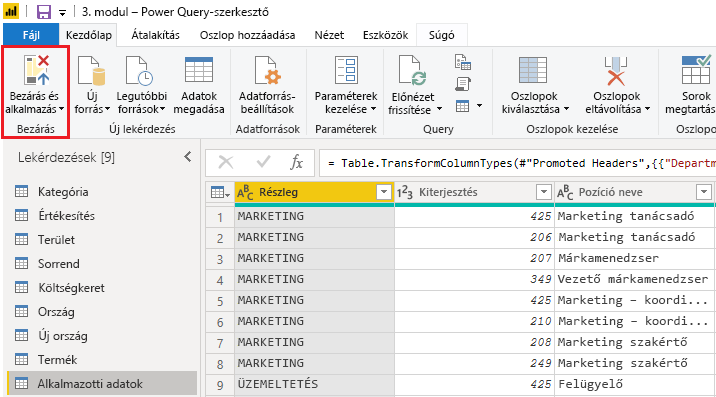Collapse the Lekérdezések pane chevron
The image size is (716, 397).
188,157
